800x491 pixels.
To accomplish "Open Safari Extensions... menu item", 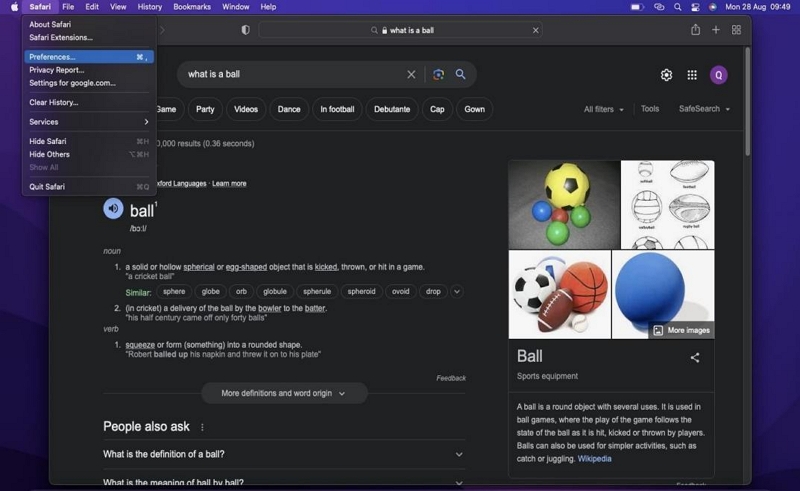I will 89,37.
